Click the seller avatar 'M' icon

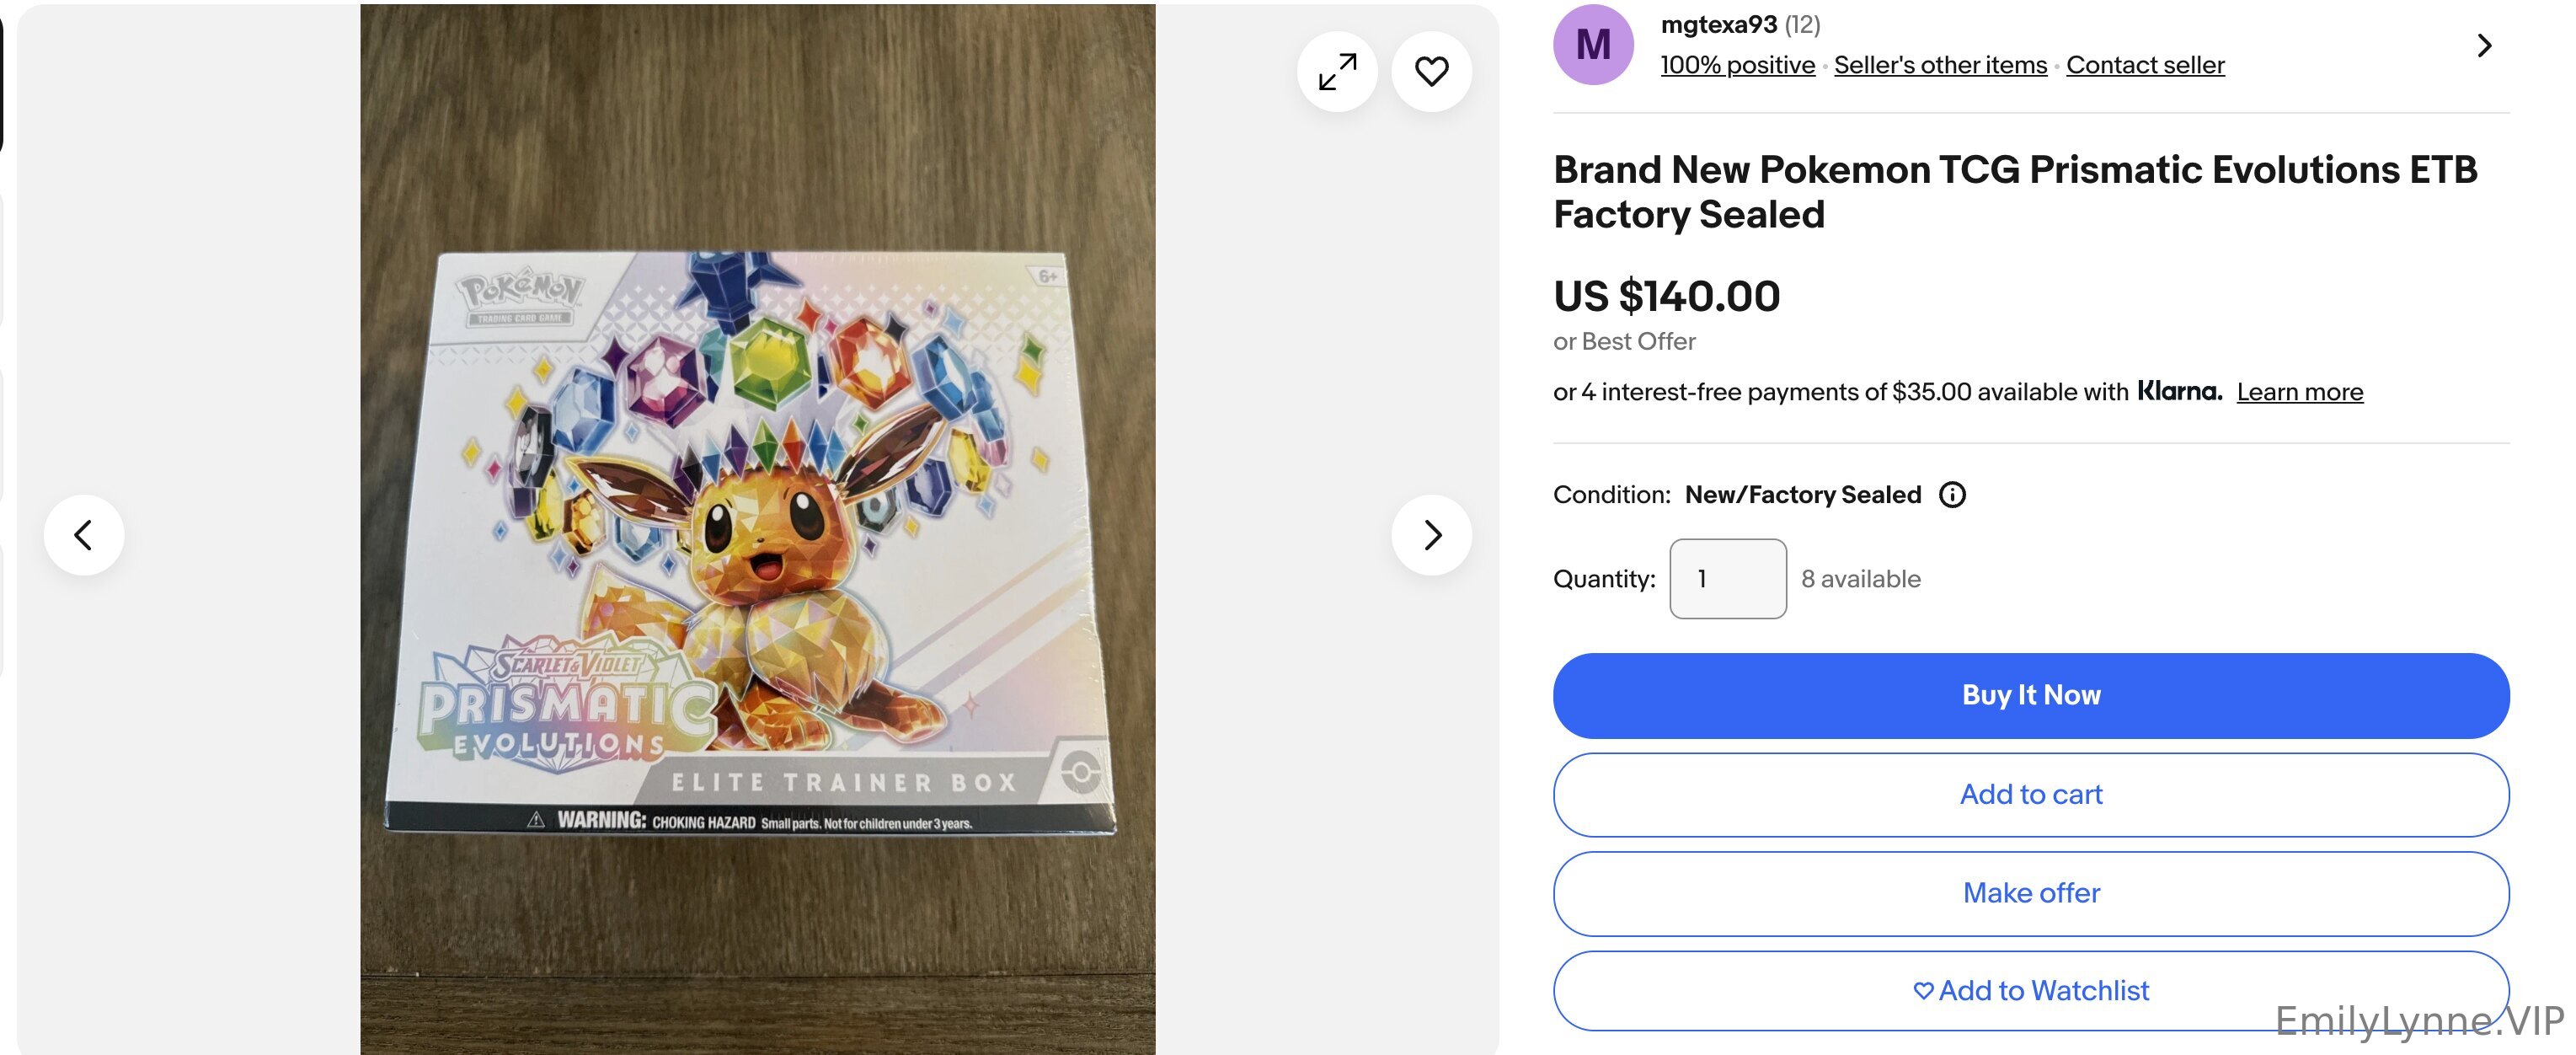click(x=1593, y=45)
